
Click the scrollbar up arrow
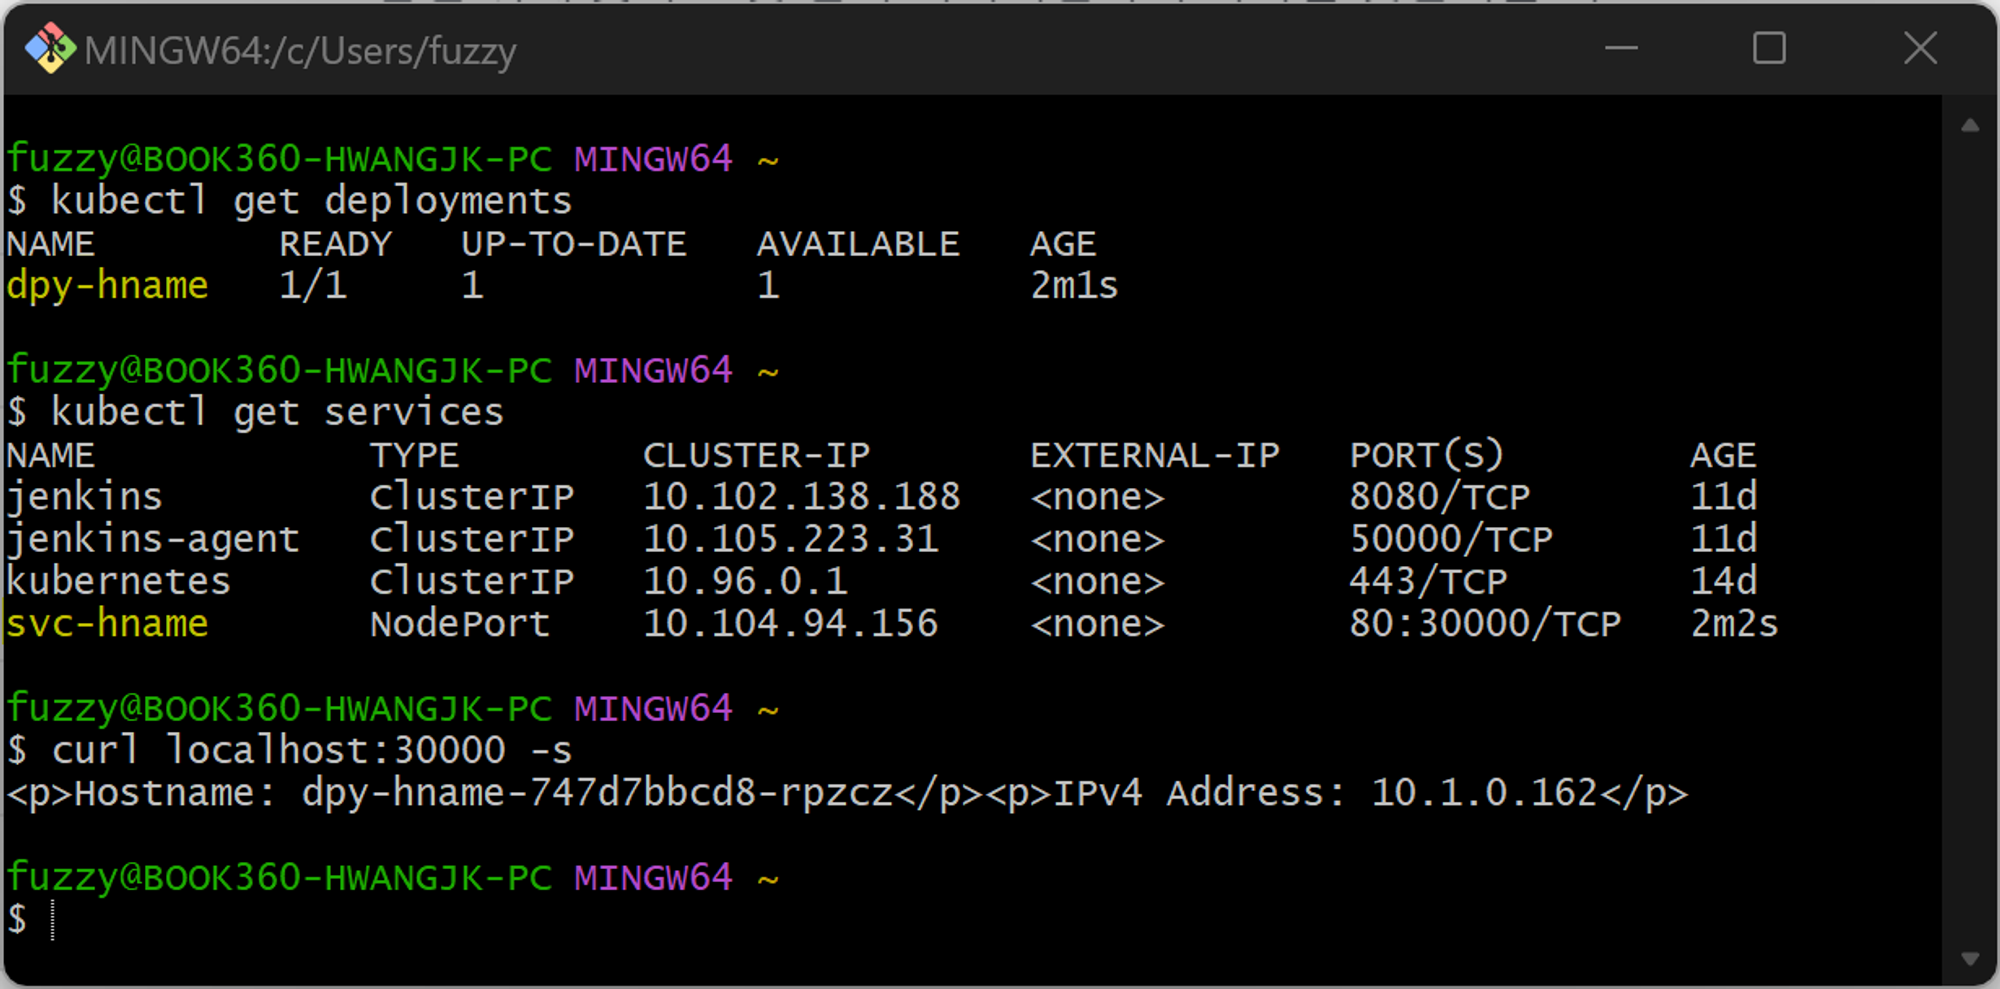point(1970,126)
